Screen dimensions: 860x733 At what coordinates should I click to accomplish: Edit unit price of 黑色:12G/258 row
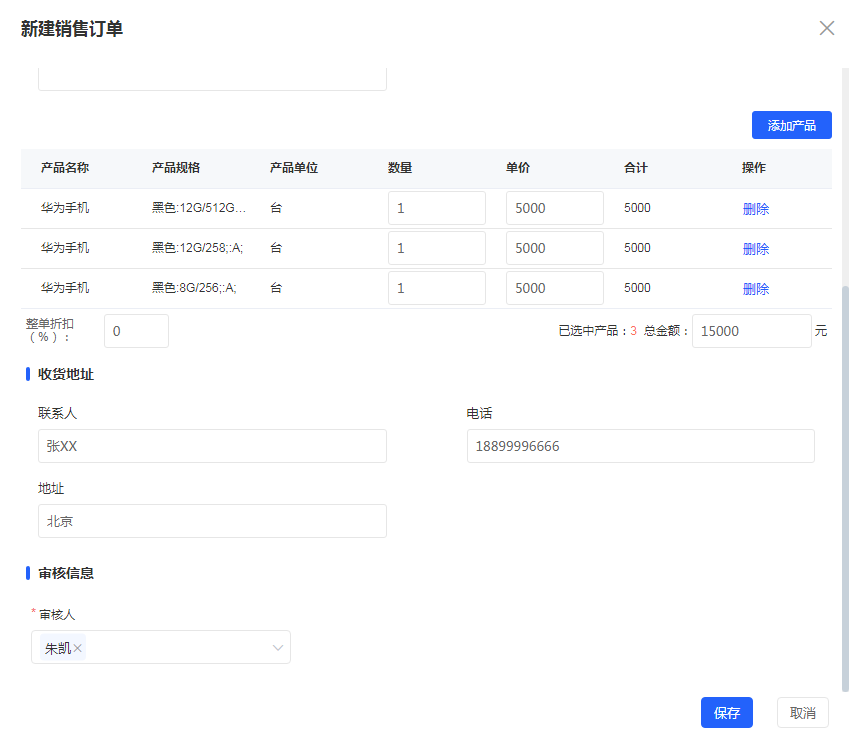(555, 248)
